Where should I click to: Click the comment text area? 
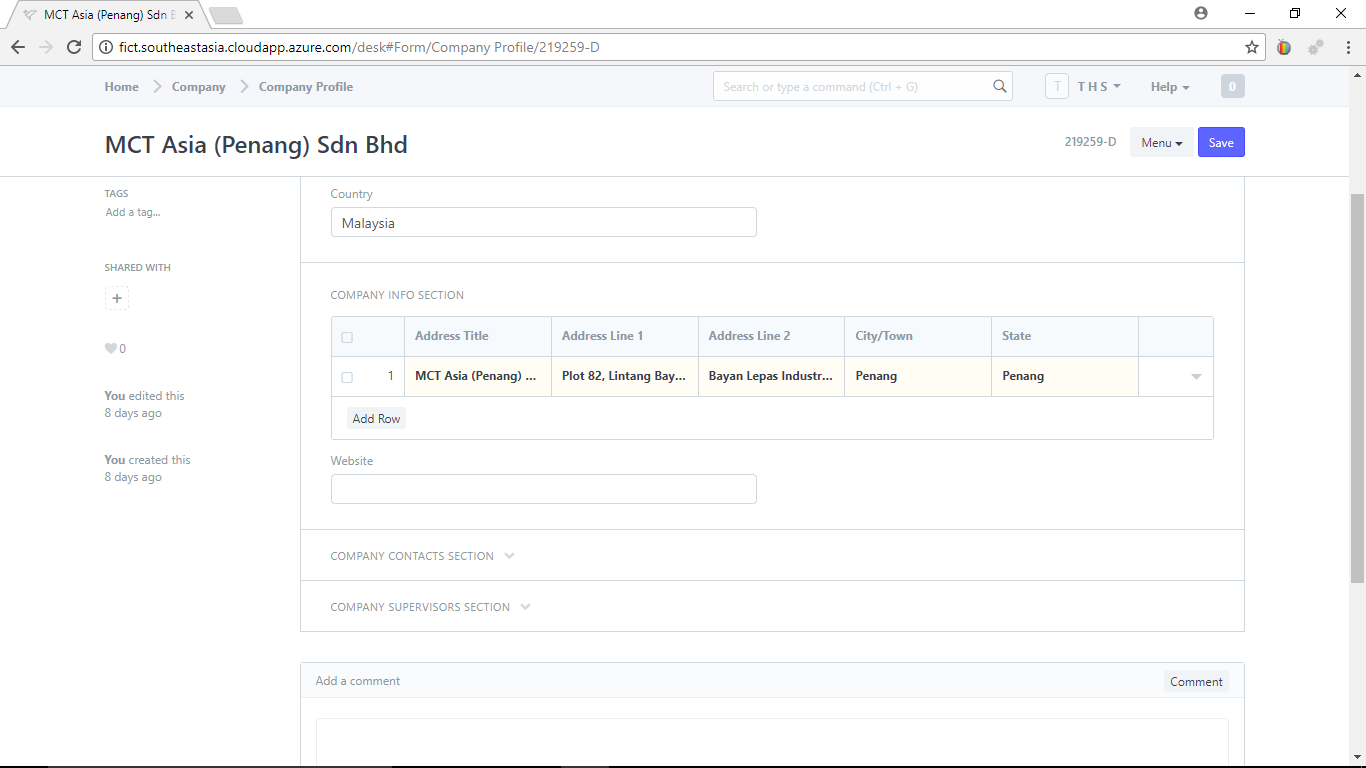772,742
